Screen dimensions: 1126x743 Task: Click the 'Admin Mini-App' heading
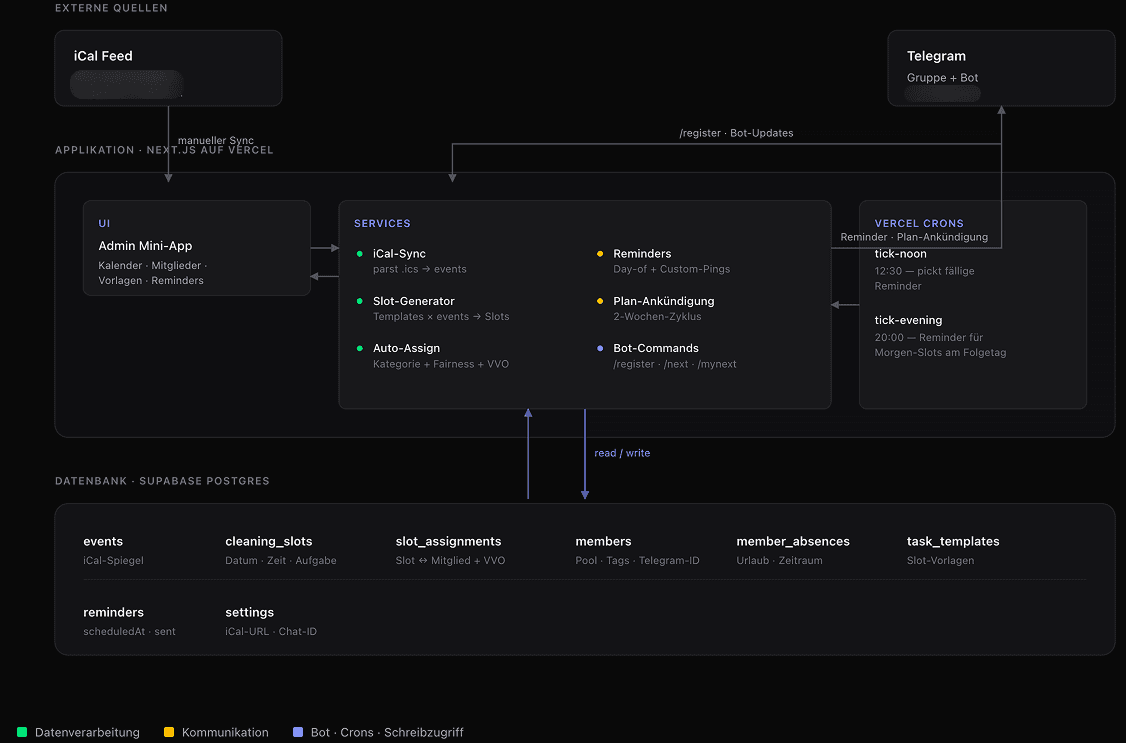145,246
